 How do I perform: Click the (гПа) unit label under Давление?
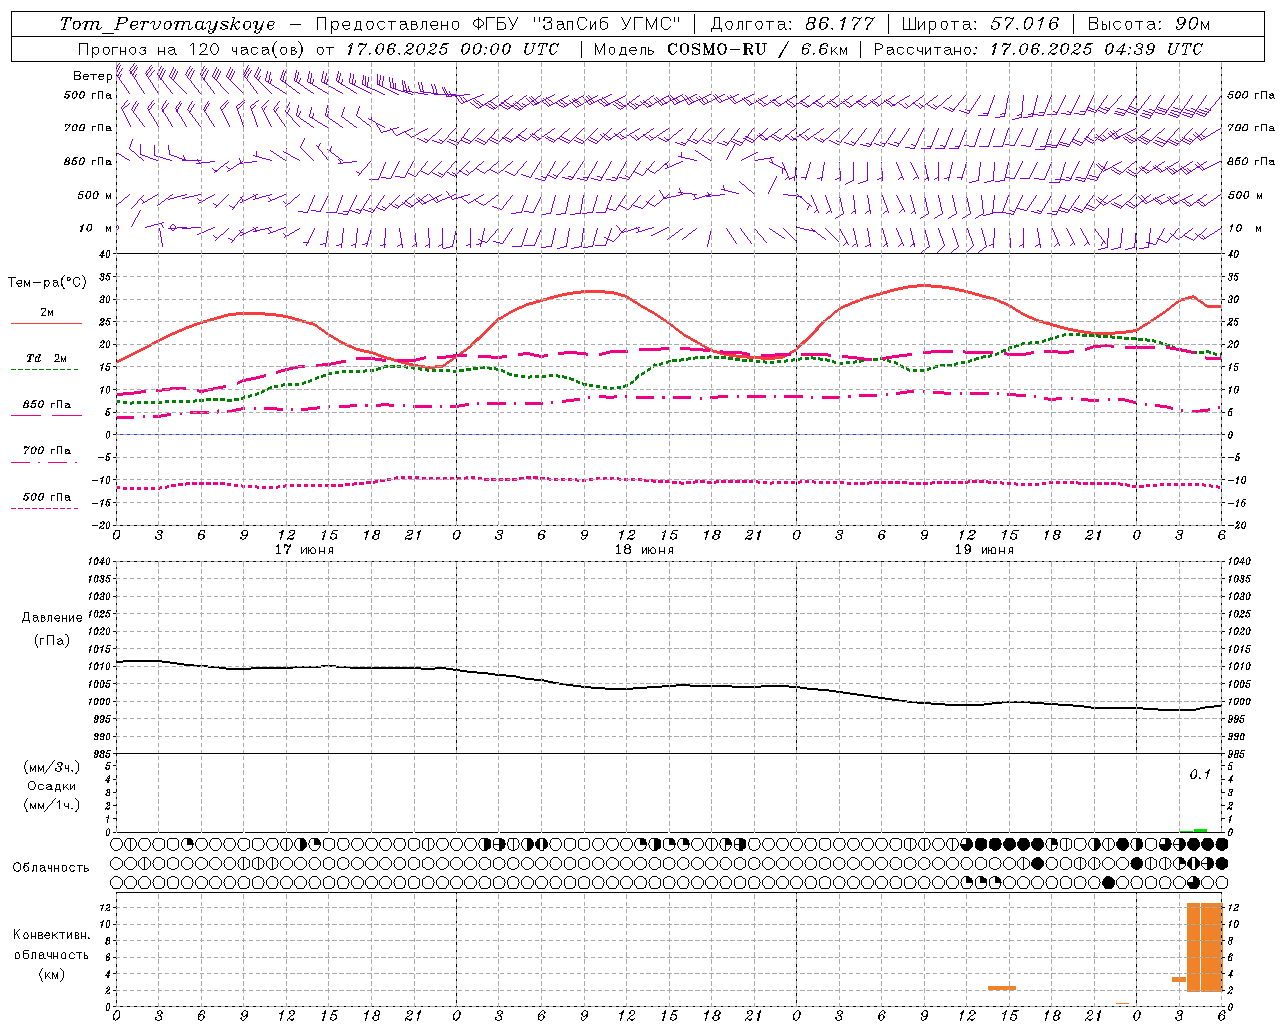[52, 640]
